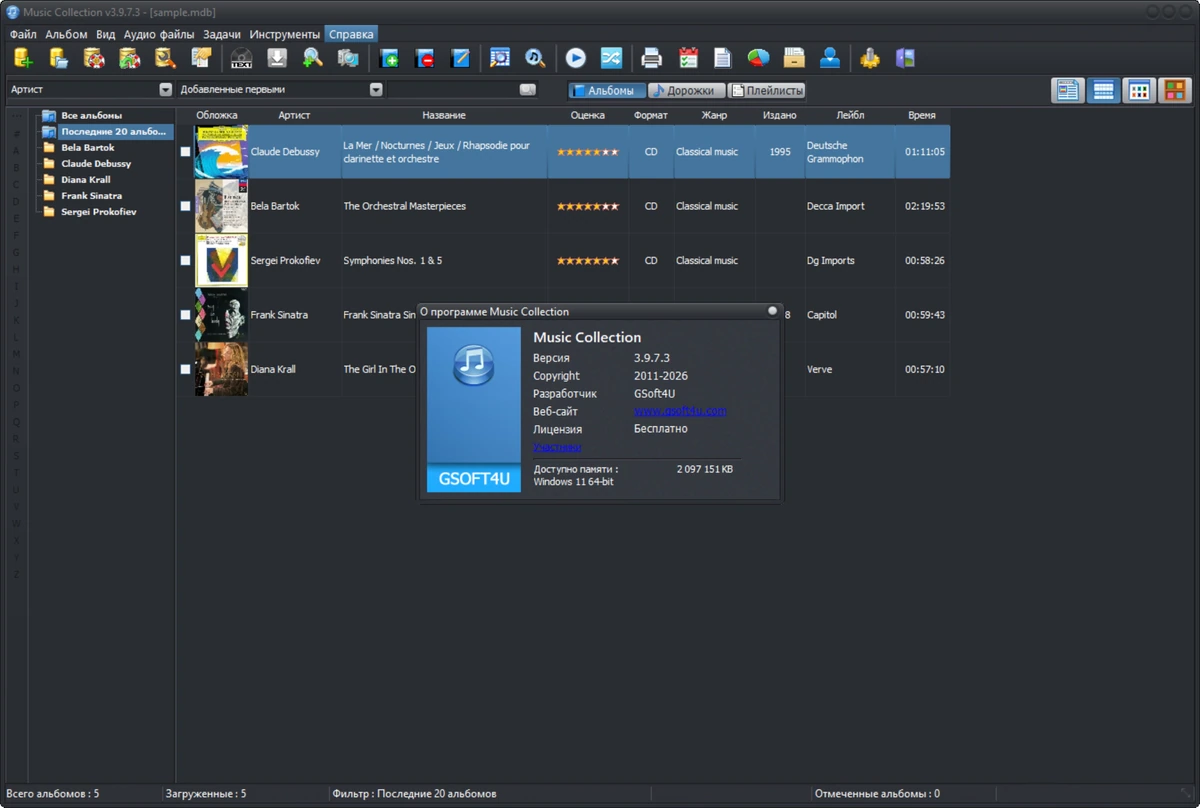Open the Добавленные первыми sort dropdown

pyautogui.click(x=376, y=90)
